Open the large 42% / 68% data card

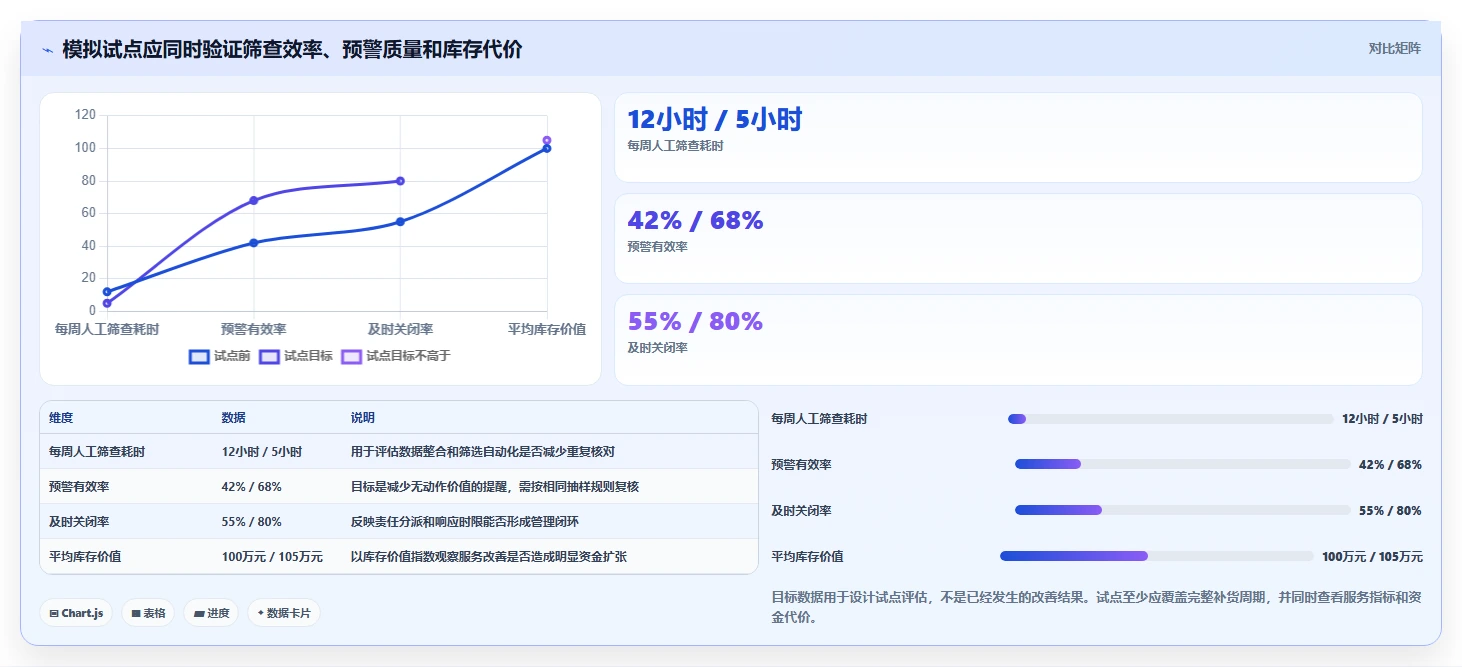pyautogui.click(x=1018, y=239)
